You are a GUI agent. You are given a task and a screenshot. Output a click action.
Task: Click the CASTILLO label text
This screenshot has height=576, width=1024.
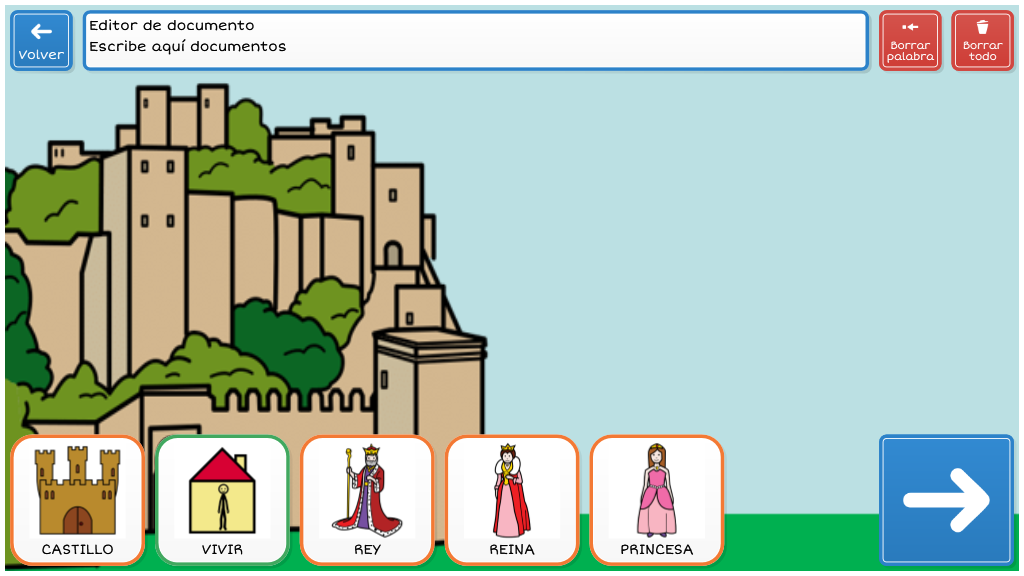coord(78,549)
